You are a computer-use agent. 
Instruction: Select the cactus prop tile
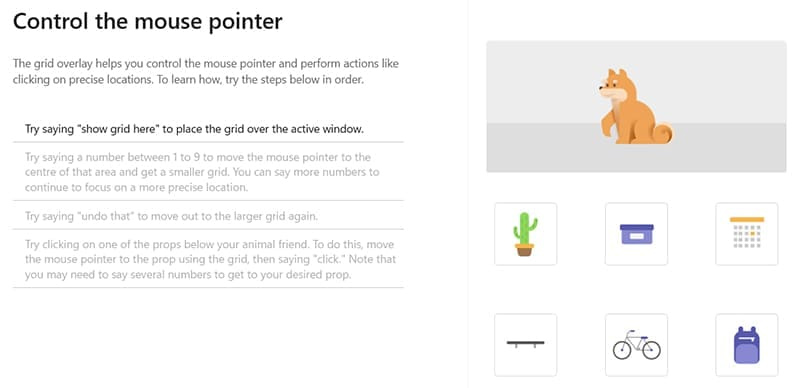pos(526,234)
